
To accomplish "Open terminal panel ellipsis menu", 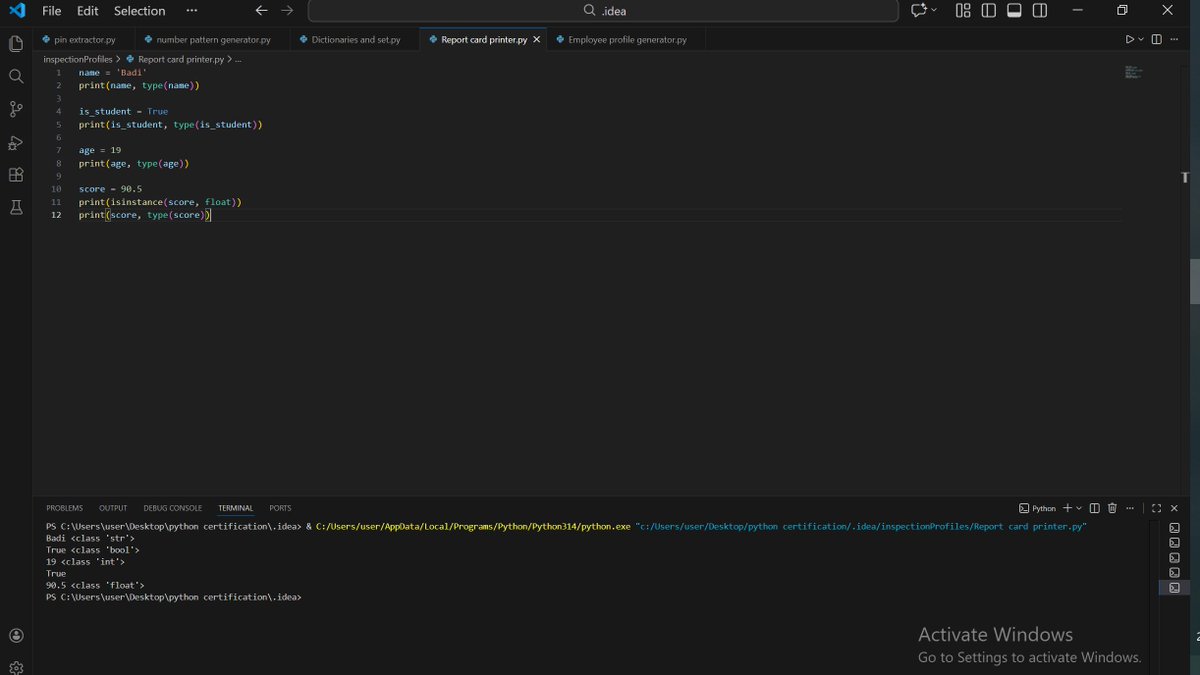I will (x=1130, y=508).
